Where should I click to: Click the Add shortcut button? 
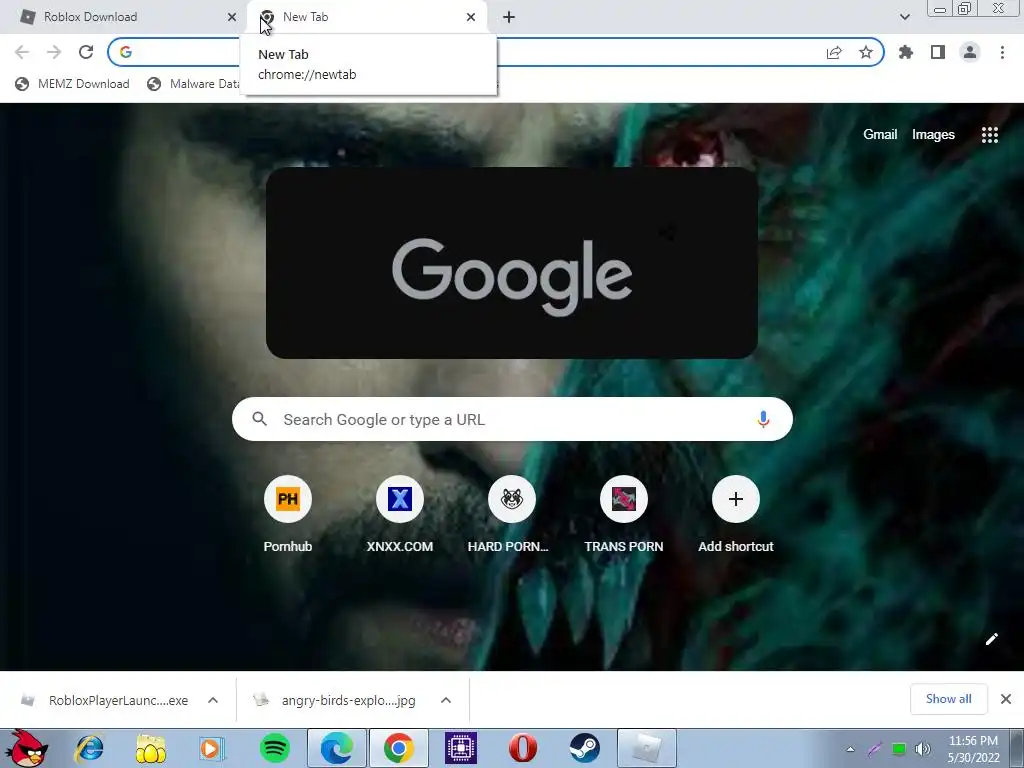[x=735, y=515]
